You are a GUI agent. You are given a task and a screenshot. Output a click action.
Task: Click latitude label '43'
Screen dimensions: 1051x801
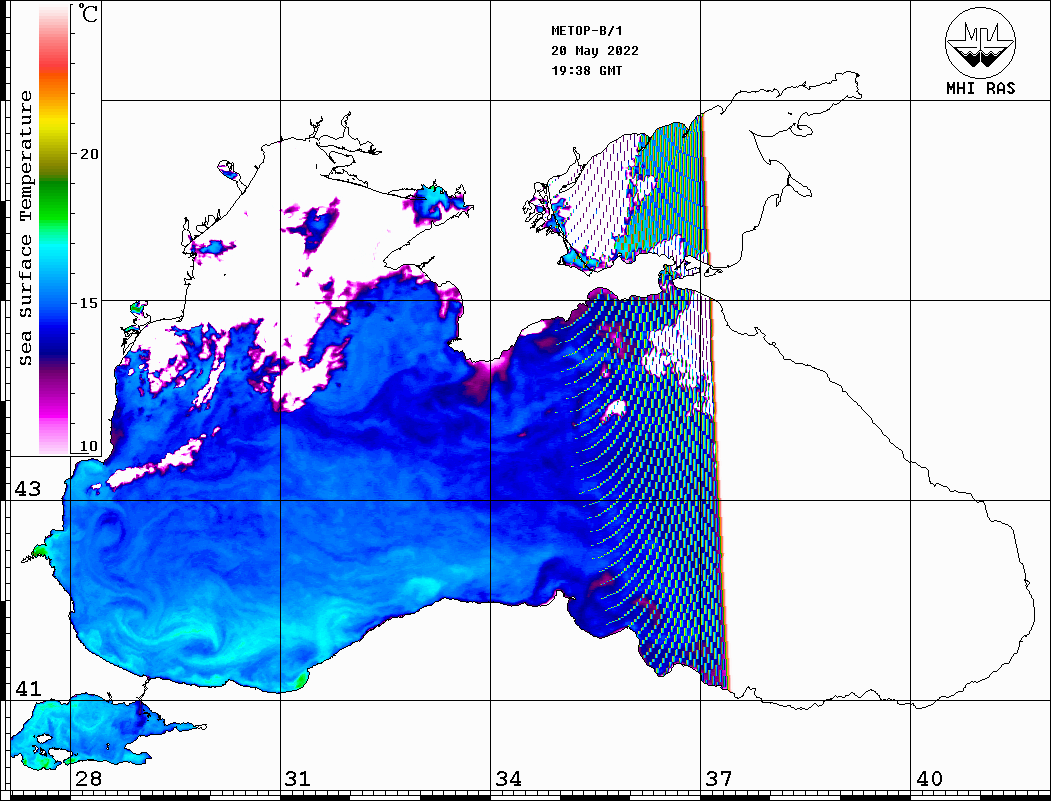pos(27,489)
